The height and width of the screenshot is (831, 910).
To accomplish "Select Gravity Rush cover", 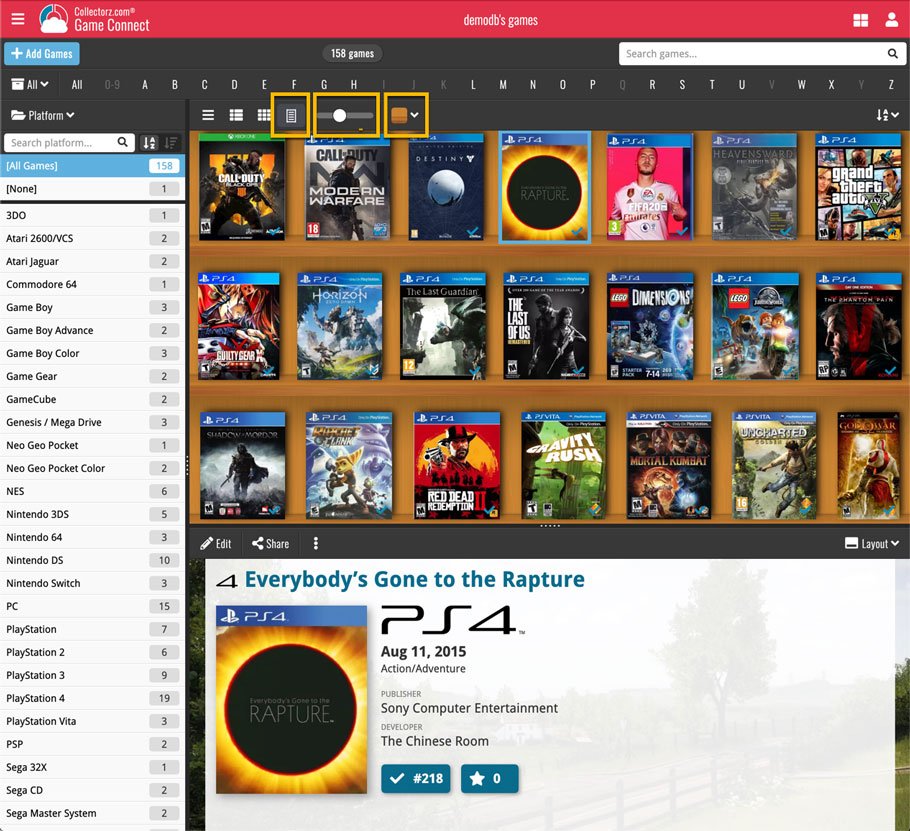I will click(564, 465).
